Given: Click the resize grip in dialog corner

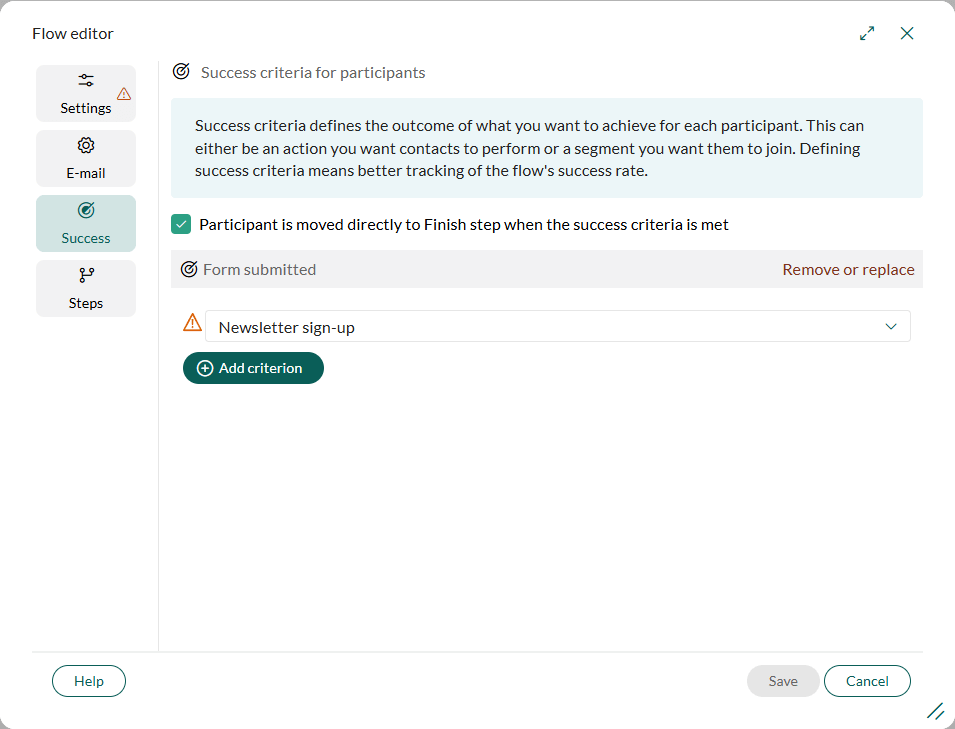Looking at the screenshot, I should [936, 711].
